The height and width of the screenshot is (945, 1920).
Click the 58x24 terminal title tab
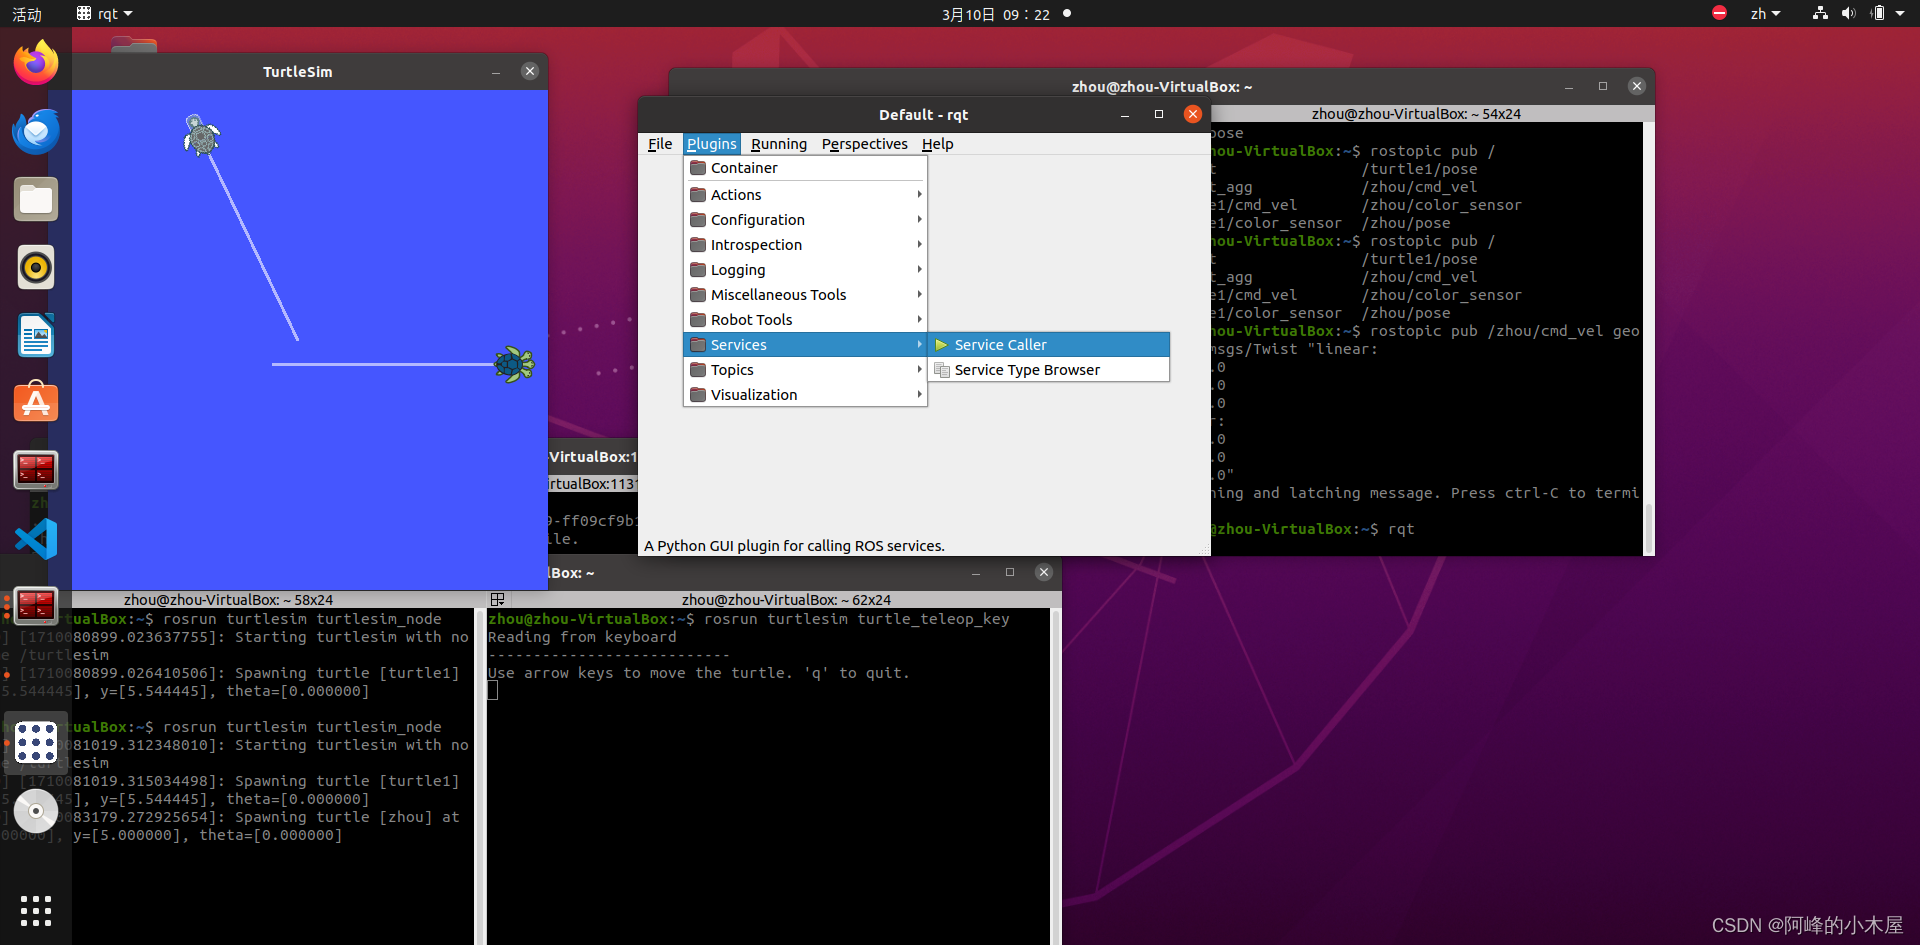tap(228, 599)
